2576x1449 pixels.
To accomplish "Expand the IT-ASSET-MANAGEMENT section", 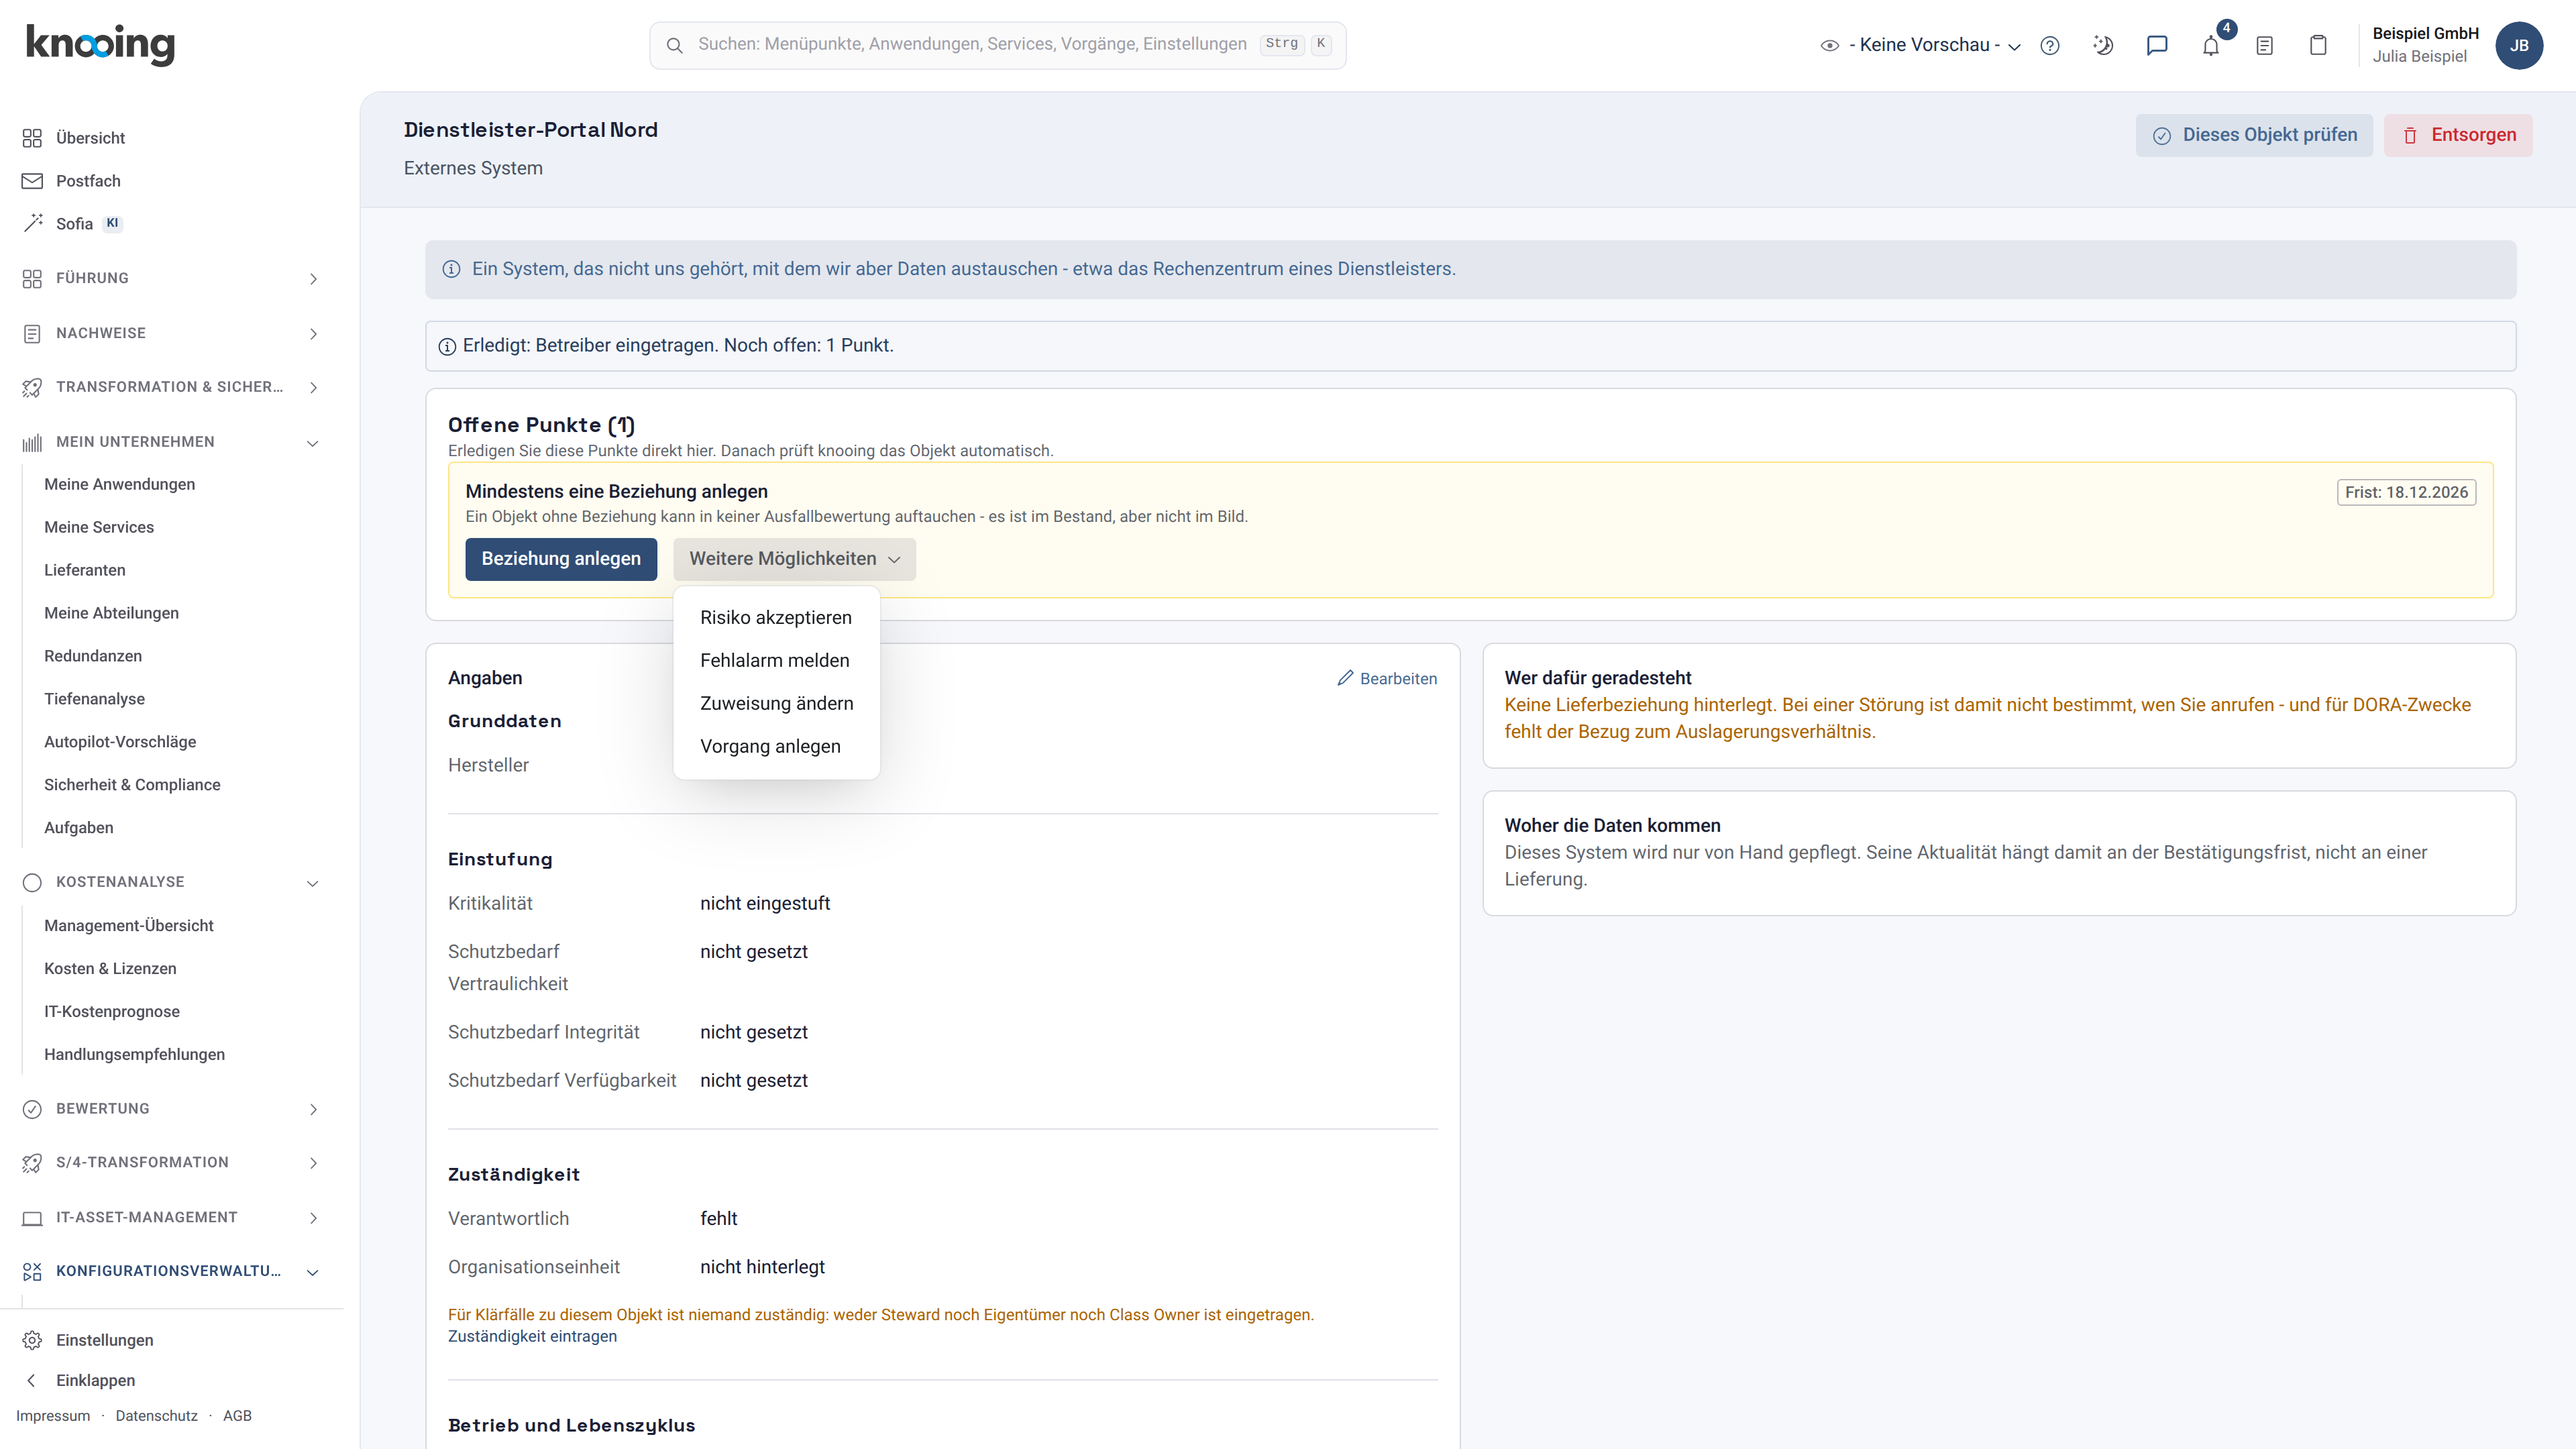I will (x=171, y=1218).
